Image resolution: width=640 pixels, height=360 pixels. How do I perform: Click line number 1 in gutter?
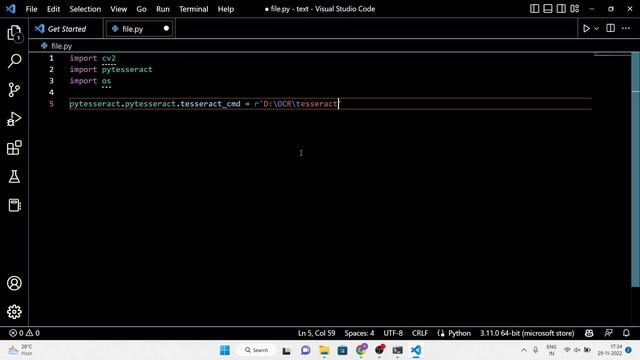tap(51, 58)
